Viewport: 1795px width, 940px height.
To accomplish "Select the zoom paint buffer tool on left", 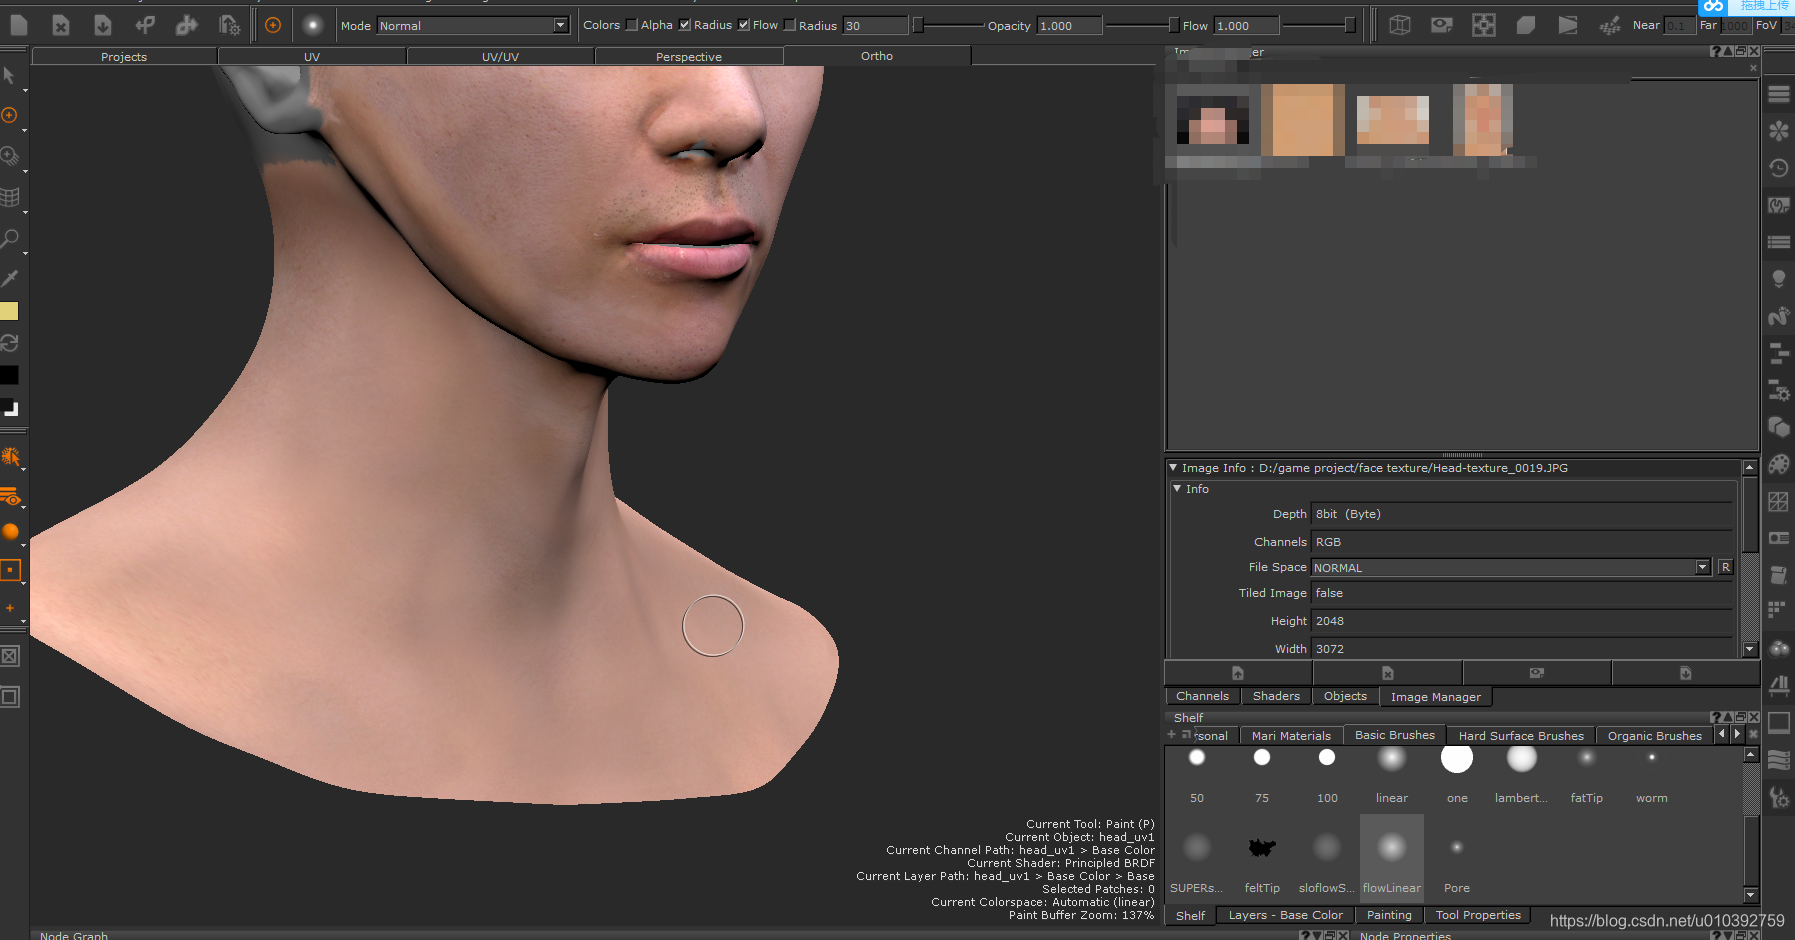I will (x=10, y=157).
